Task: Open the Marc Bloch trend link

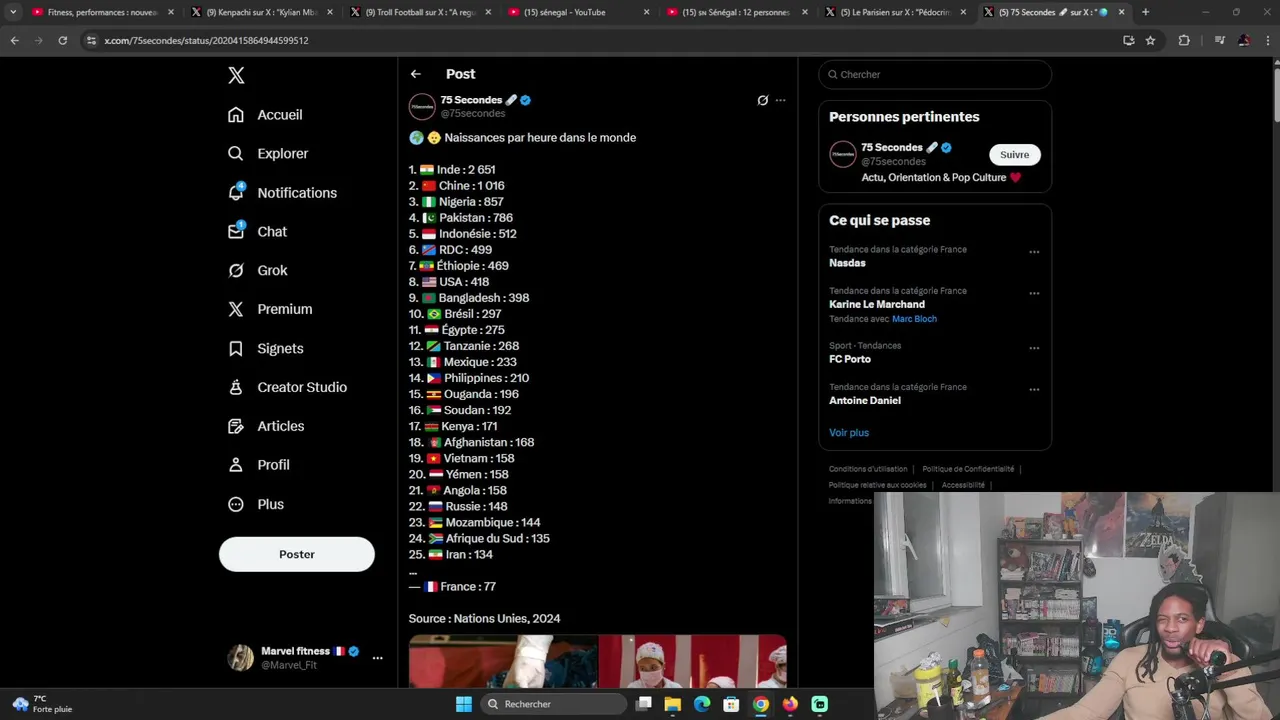Action: [x=914, y=319]
